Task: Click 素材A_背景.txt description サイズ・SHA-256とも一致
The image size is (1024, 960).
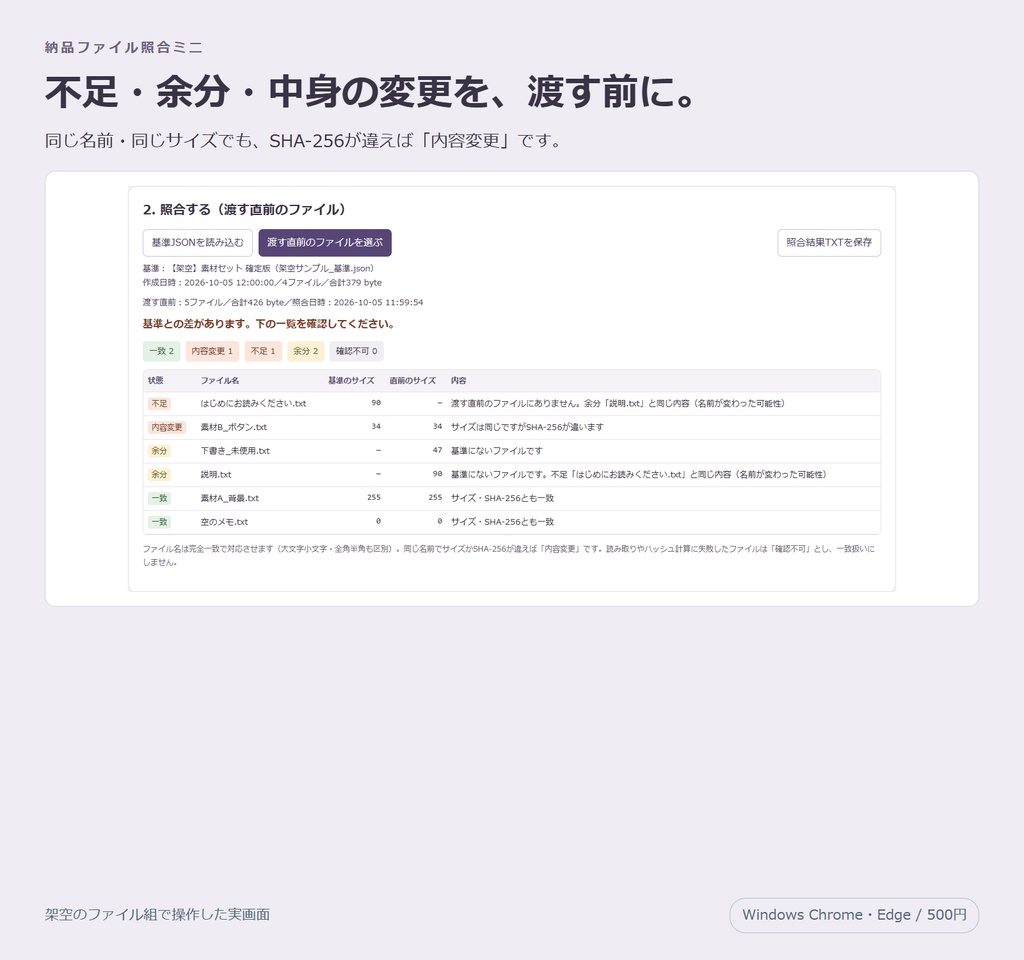Action: click(502, 498)
